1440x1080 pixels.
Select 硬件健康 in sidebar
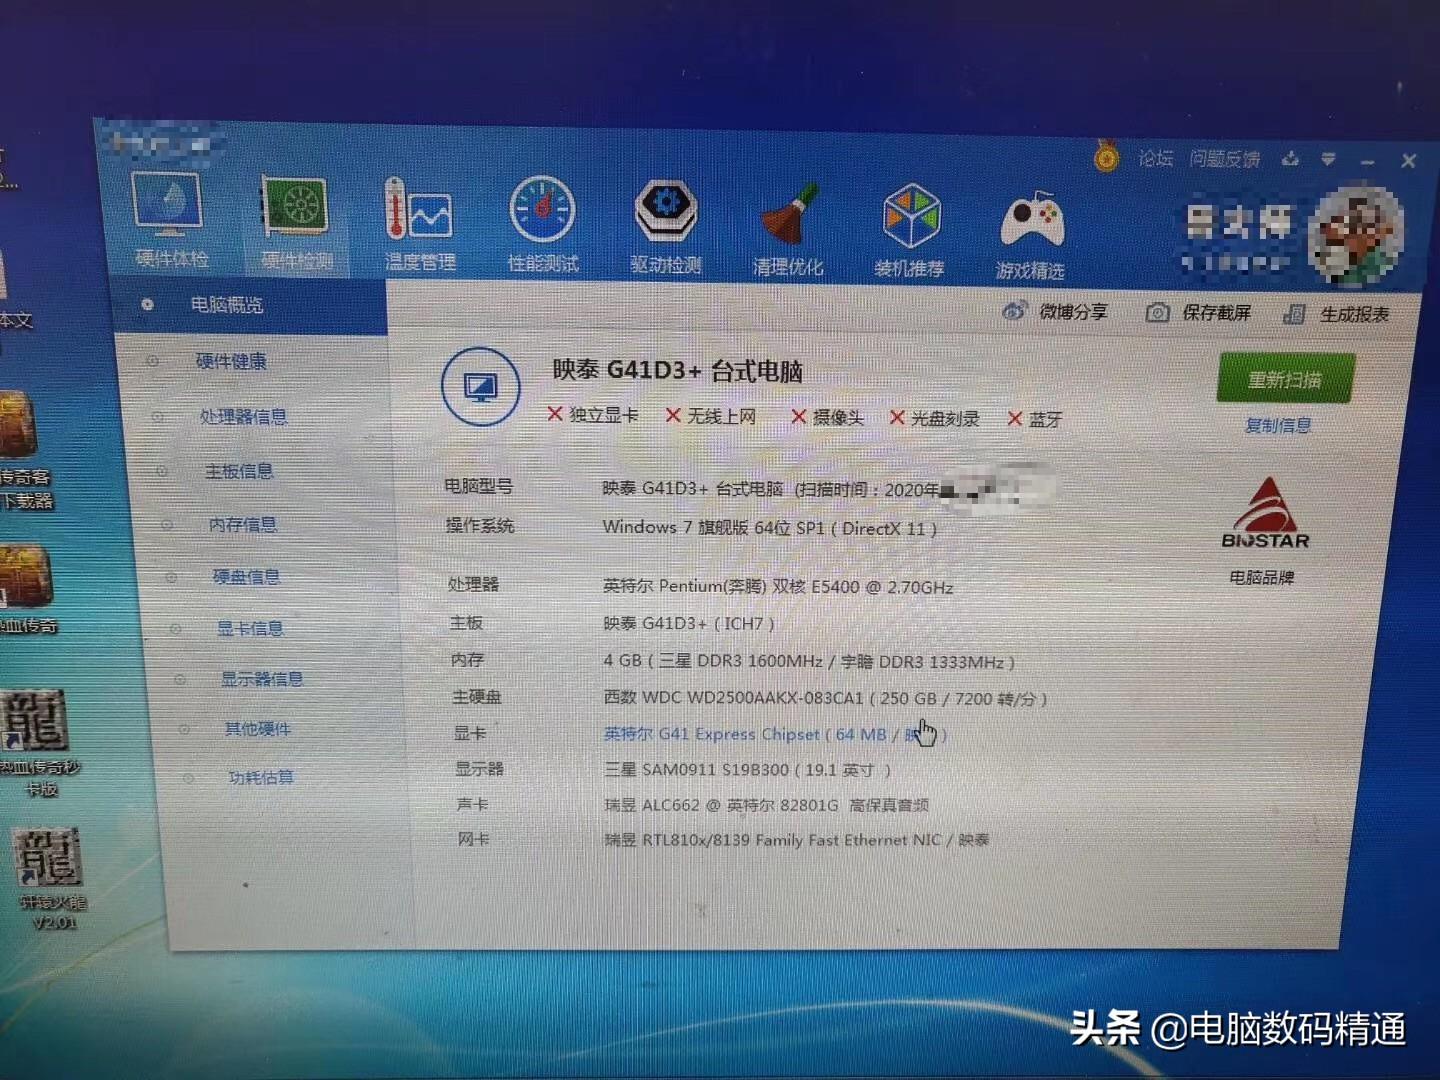[x=231, y=361]
